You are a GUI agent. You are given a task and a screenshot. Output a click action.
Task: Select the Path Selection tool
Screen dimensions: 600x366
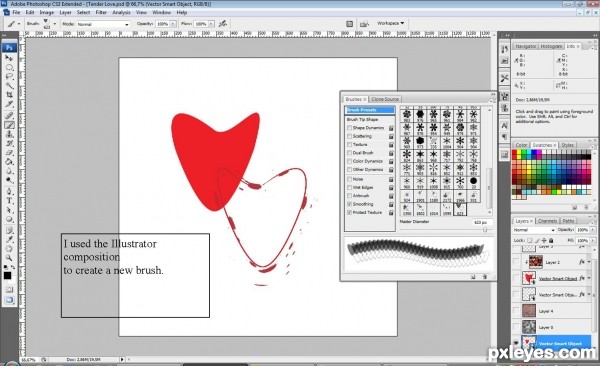coord(9,210)
